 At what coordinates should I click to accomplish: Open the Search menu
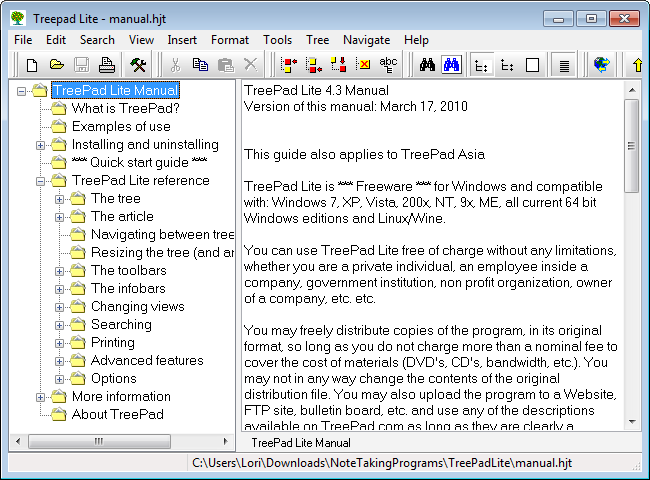point(97,40)
